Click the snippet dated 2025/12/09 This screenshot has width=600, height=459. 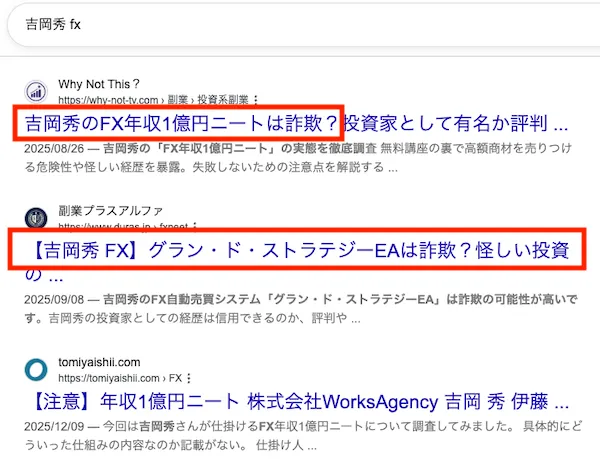coord(303,435)
